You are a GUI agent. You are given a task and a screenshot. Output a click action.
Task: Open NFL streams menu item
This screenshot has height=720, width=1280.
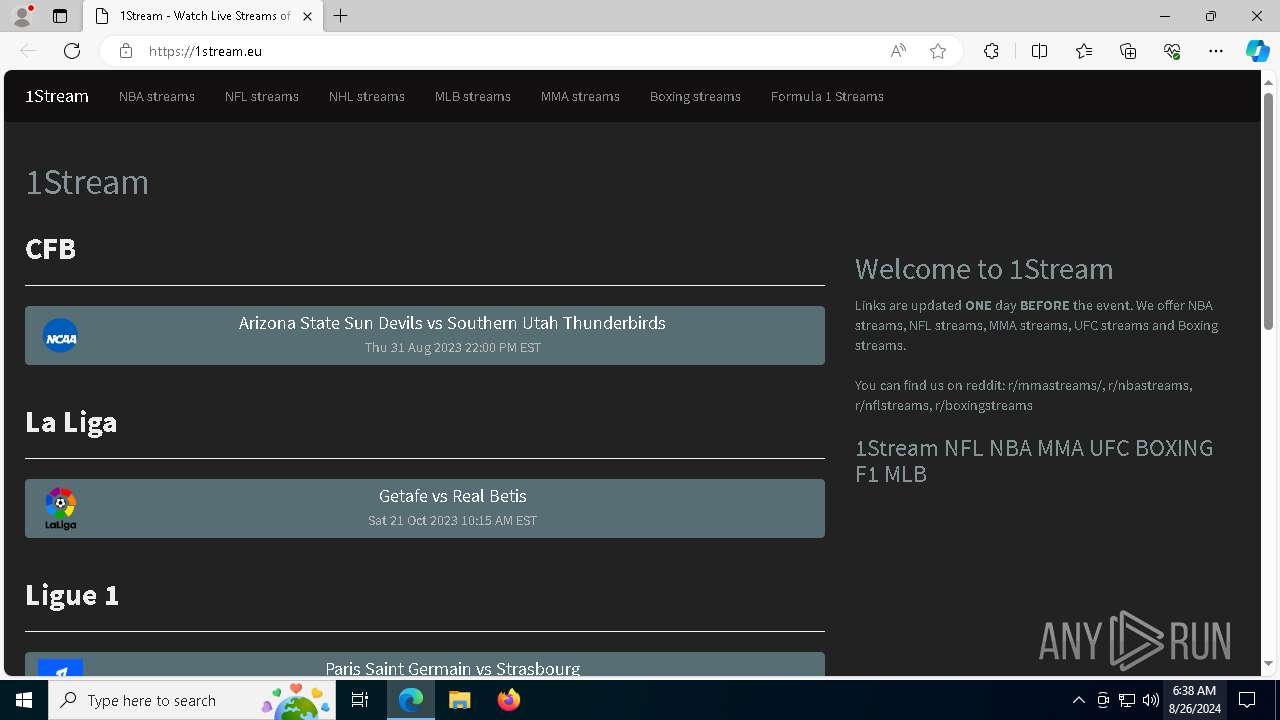262,96
